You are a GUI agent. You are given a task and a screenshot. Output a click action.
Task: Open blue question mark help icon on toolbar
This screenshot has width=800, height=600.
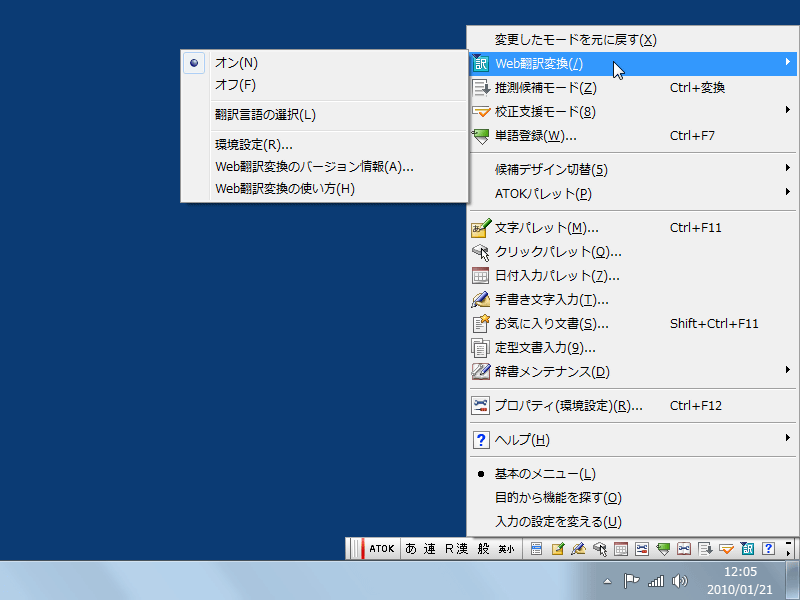tap(768, 549)
